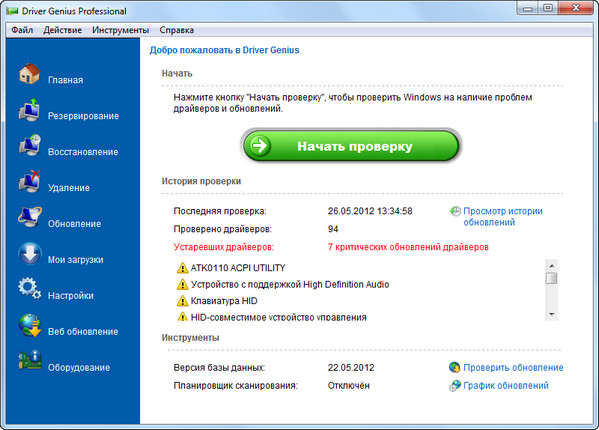Select Восстановление label in sidebar
This screenshot has height=430, width=599.
[x=83, y=152]
